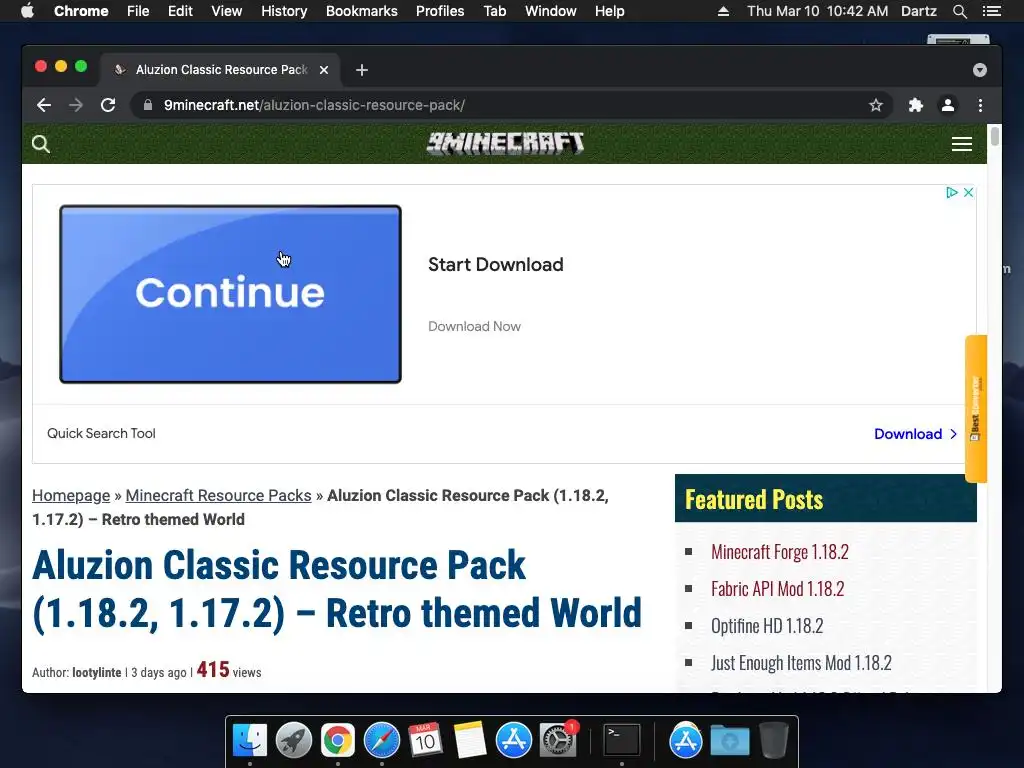This screenshot has height=768, width=1024.
Task: Open the Downloads folder in the Dock
Action: pos(729,741)
